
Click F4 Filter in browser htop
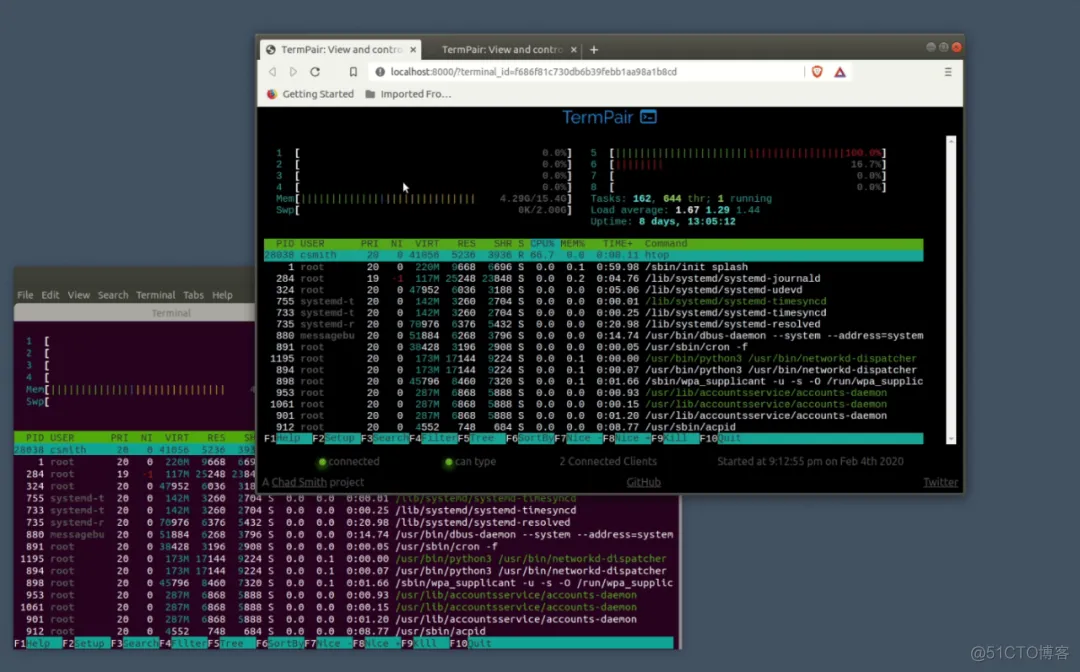(x=433, y=439)
